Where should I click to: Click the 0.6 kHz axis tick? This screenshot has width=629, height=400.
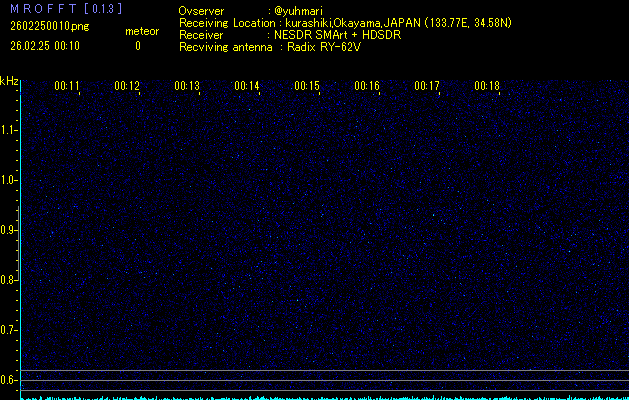[x=8, y=380]
